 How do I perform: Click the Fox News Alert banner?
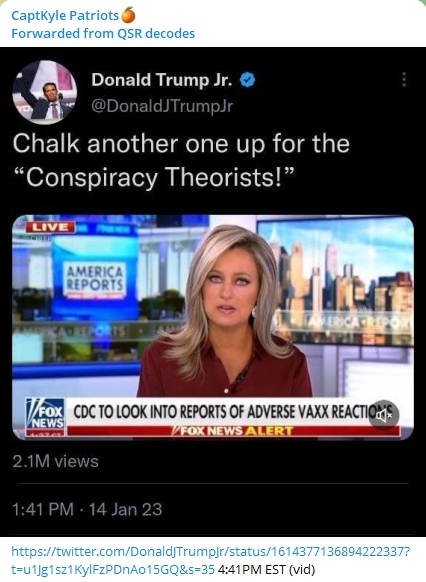(x=233, y=431)
